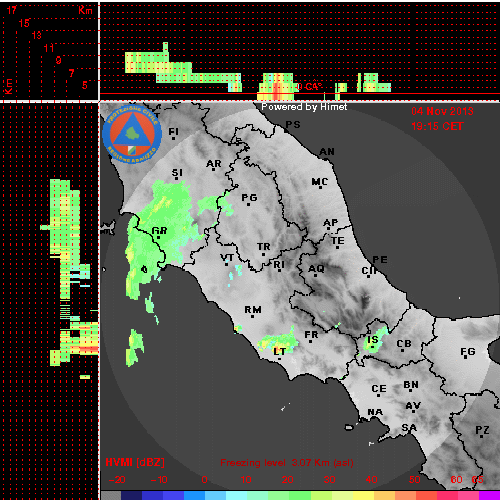This screenshot has width=500, height=500.
Task: Click the '17' altitude label
Action: tap(12, 10)
